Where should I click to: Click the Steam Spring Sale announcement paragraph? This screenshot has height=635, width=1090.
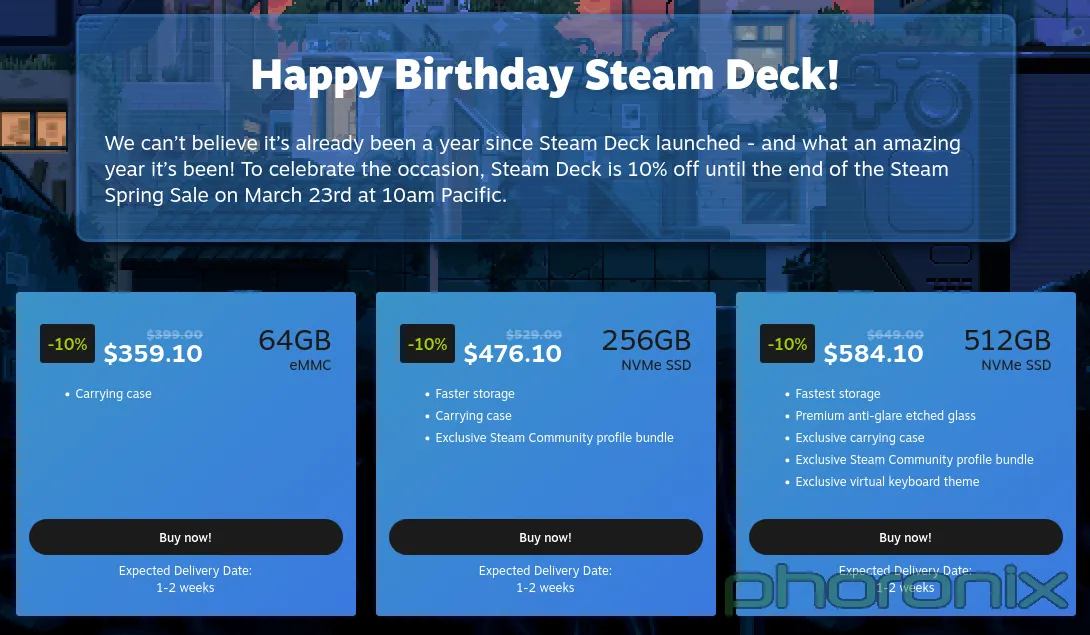coord(532,169)
